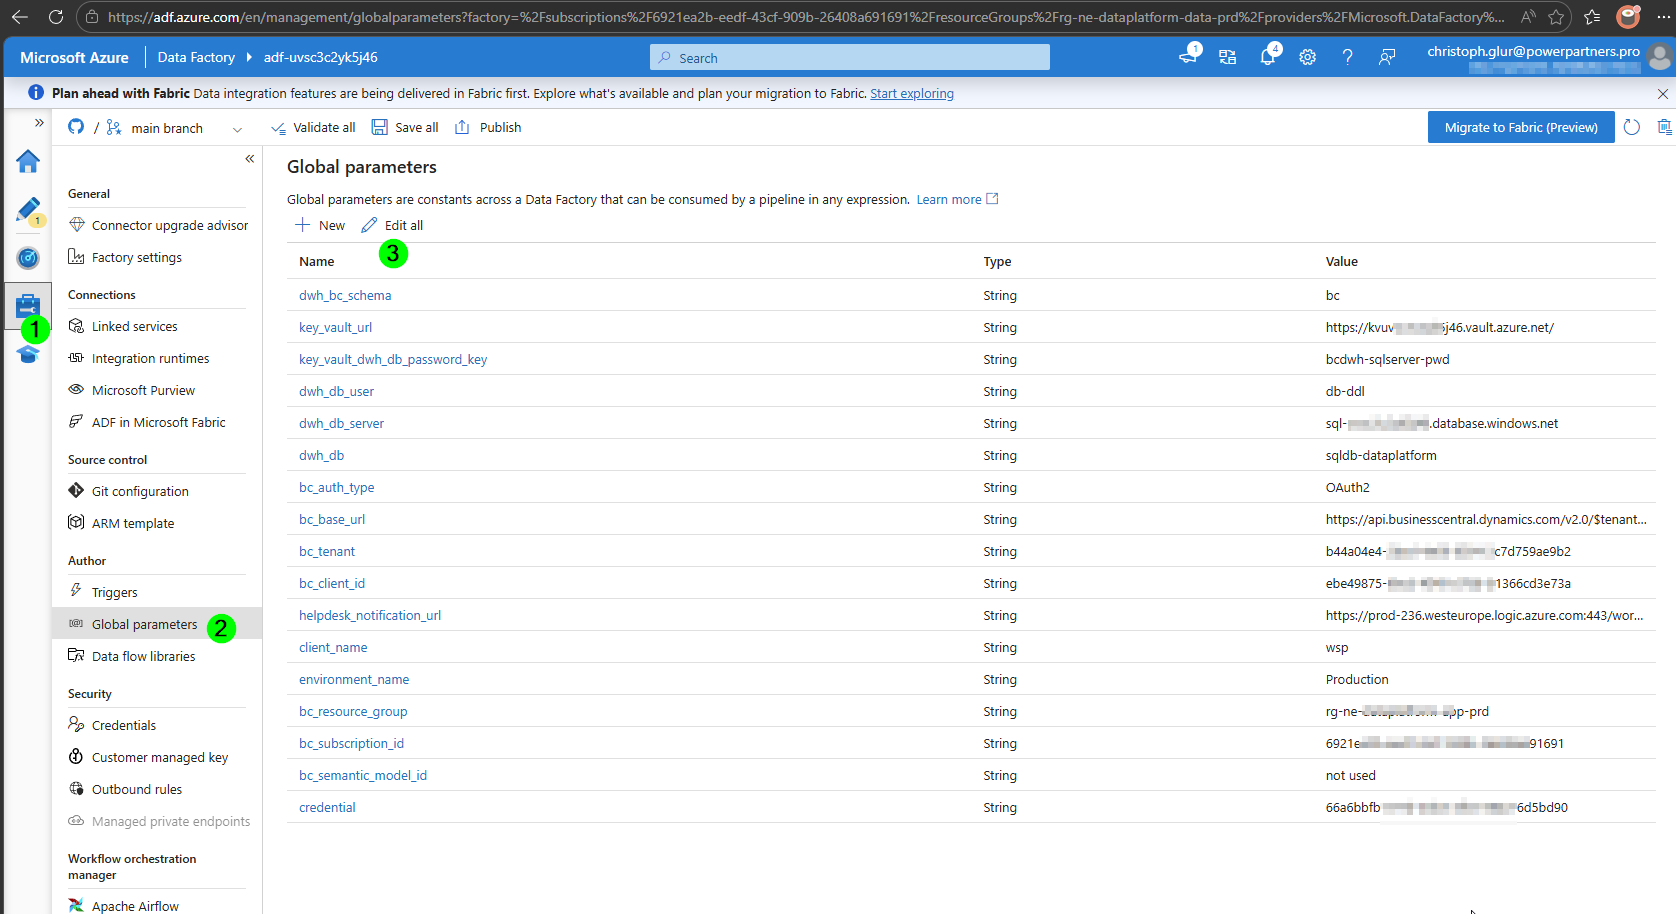Click the Microsoft Azure logo text
The width and height of the screenshot is (1676, 914).
[x=74, y=58]
